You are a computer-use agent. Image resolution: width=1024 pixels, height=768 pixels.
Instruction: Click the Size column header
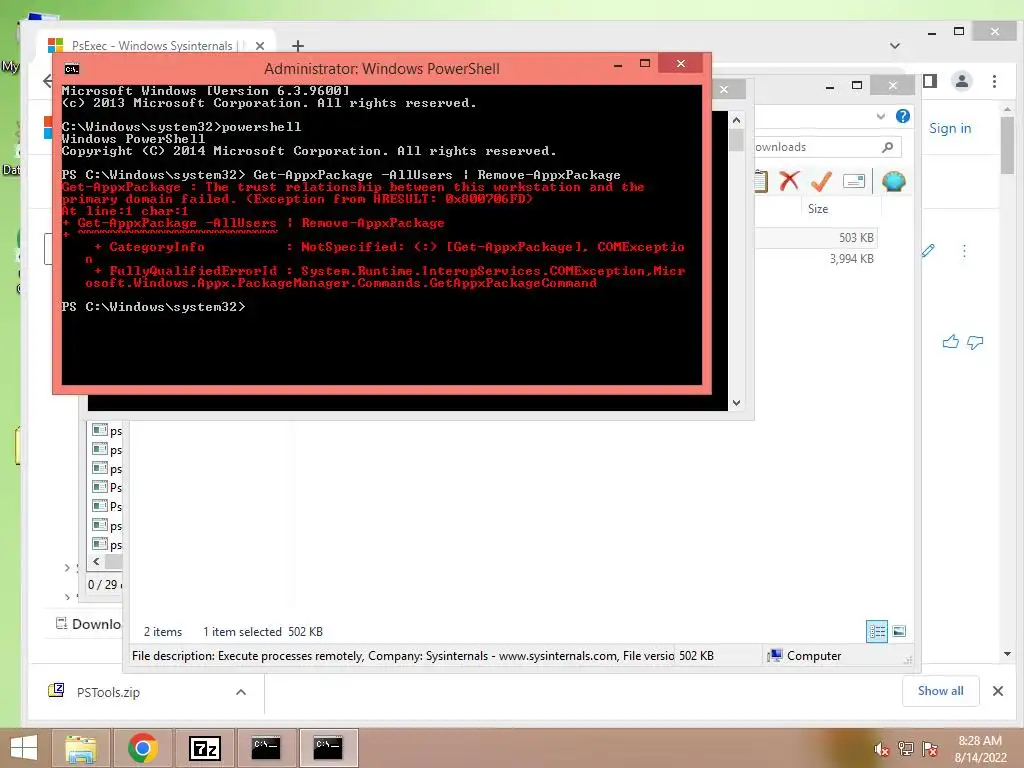818,209
